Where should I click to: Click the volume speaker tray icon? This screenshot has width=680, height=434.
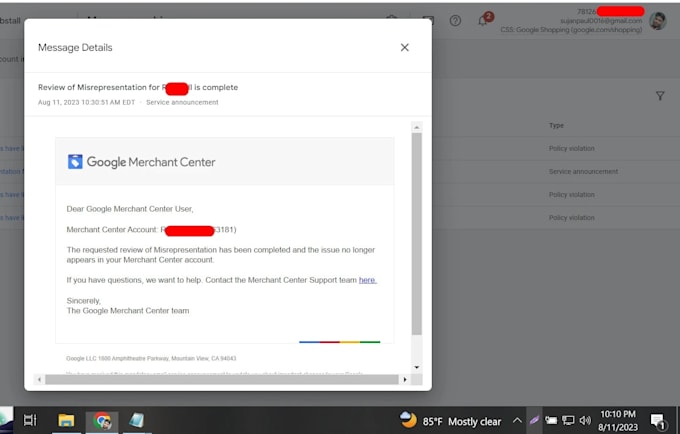585,420
